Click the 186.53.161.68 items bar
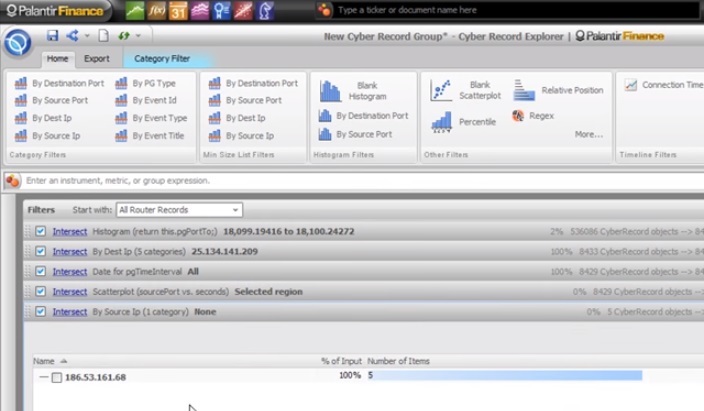 point(505,375)
